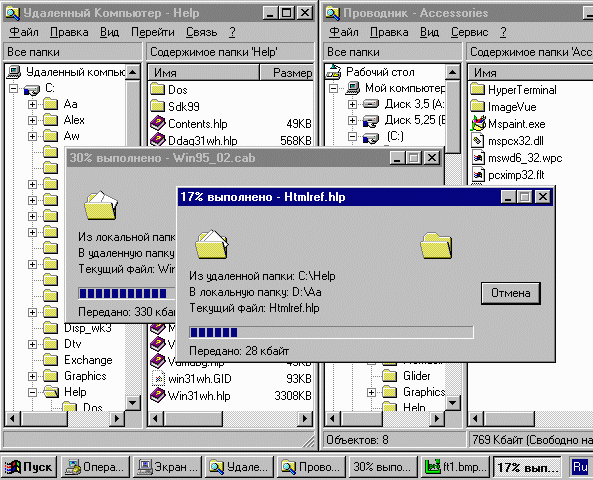Select the Диск 5,25 drive icon
This screenshot has height=480, width=593.
click(371, 121)
